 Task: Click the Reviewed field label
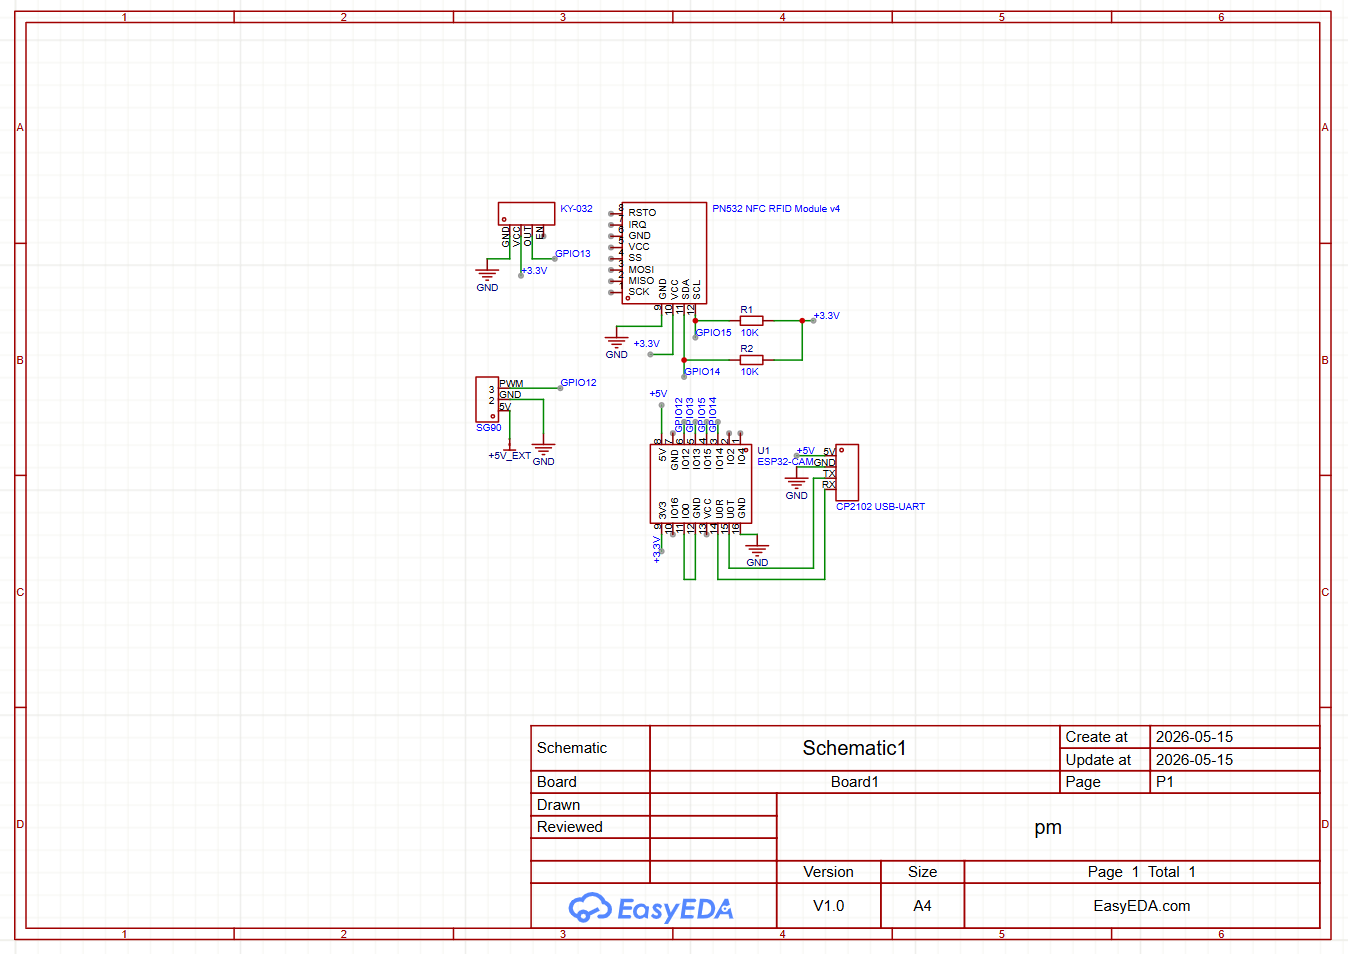pos(570,827)
